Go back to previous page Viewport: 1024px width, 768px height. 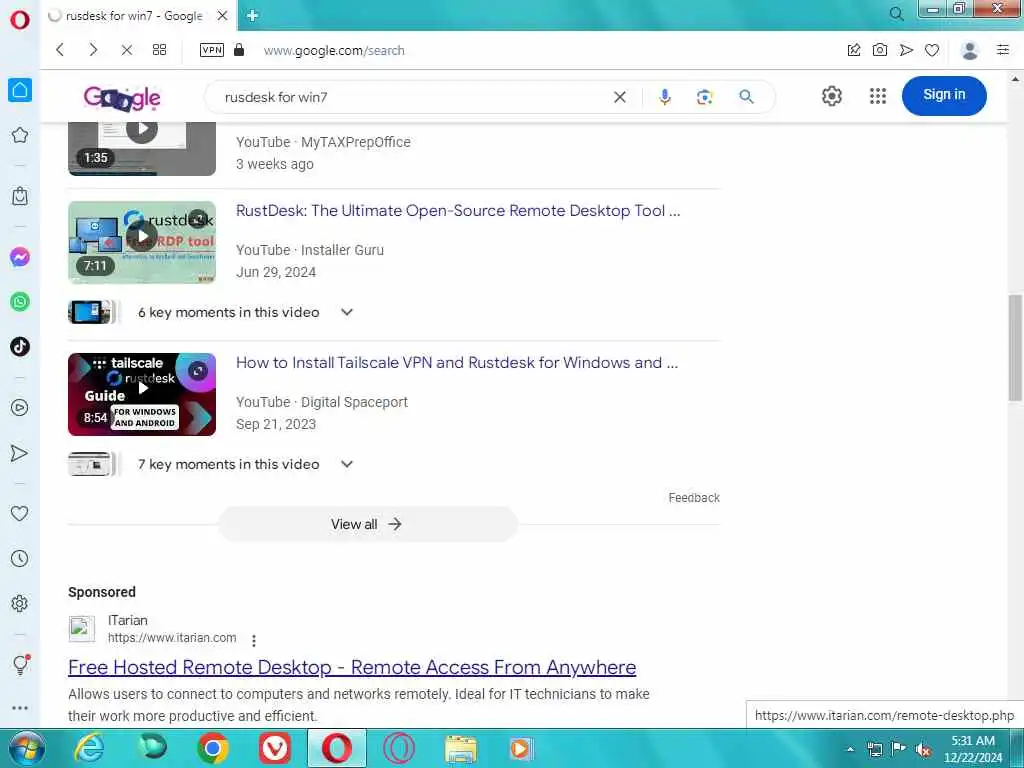[x=60, y=50]
